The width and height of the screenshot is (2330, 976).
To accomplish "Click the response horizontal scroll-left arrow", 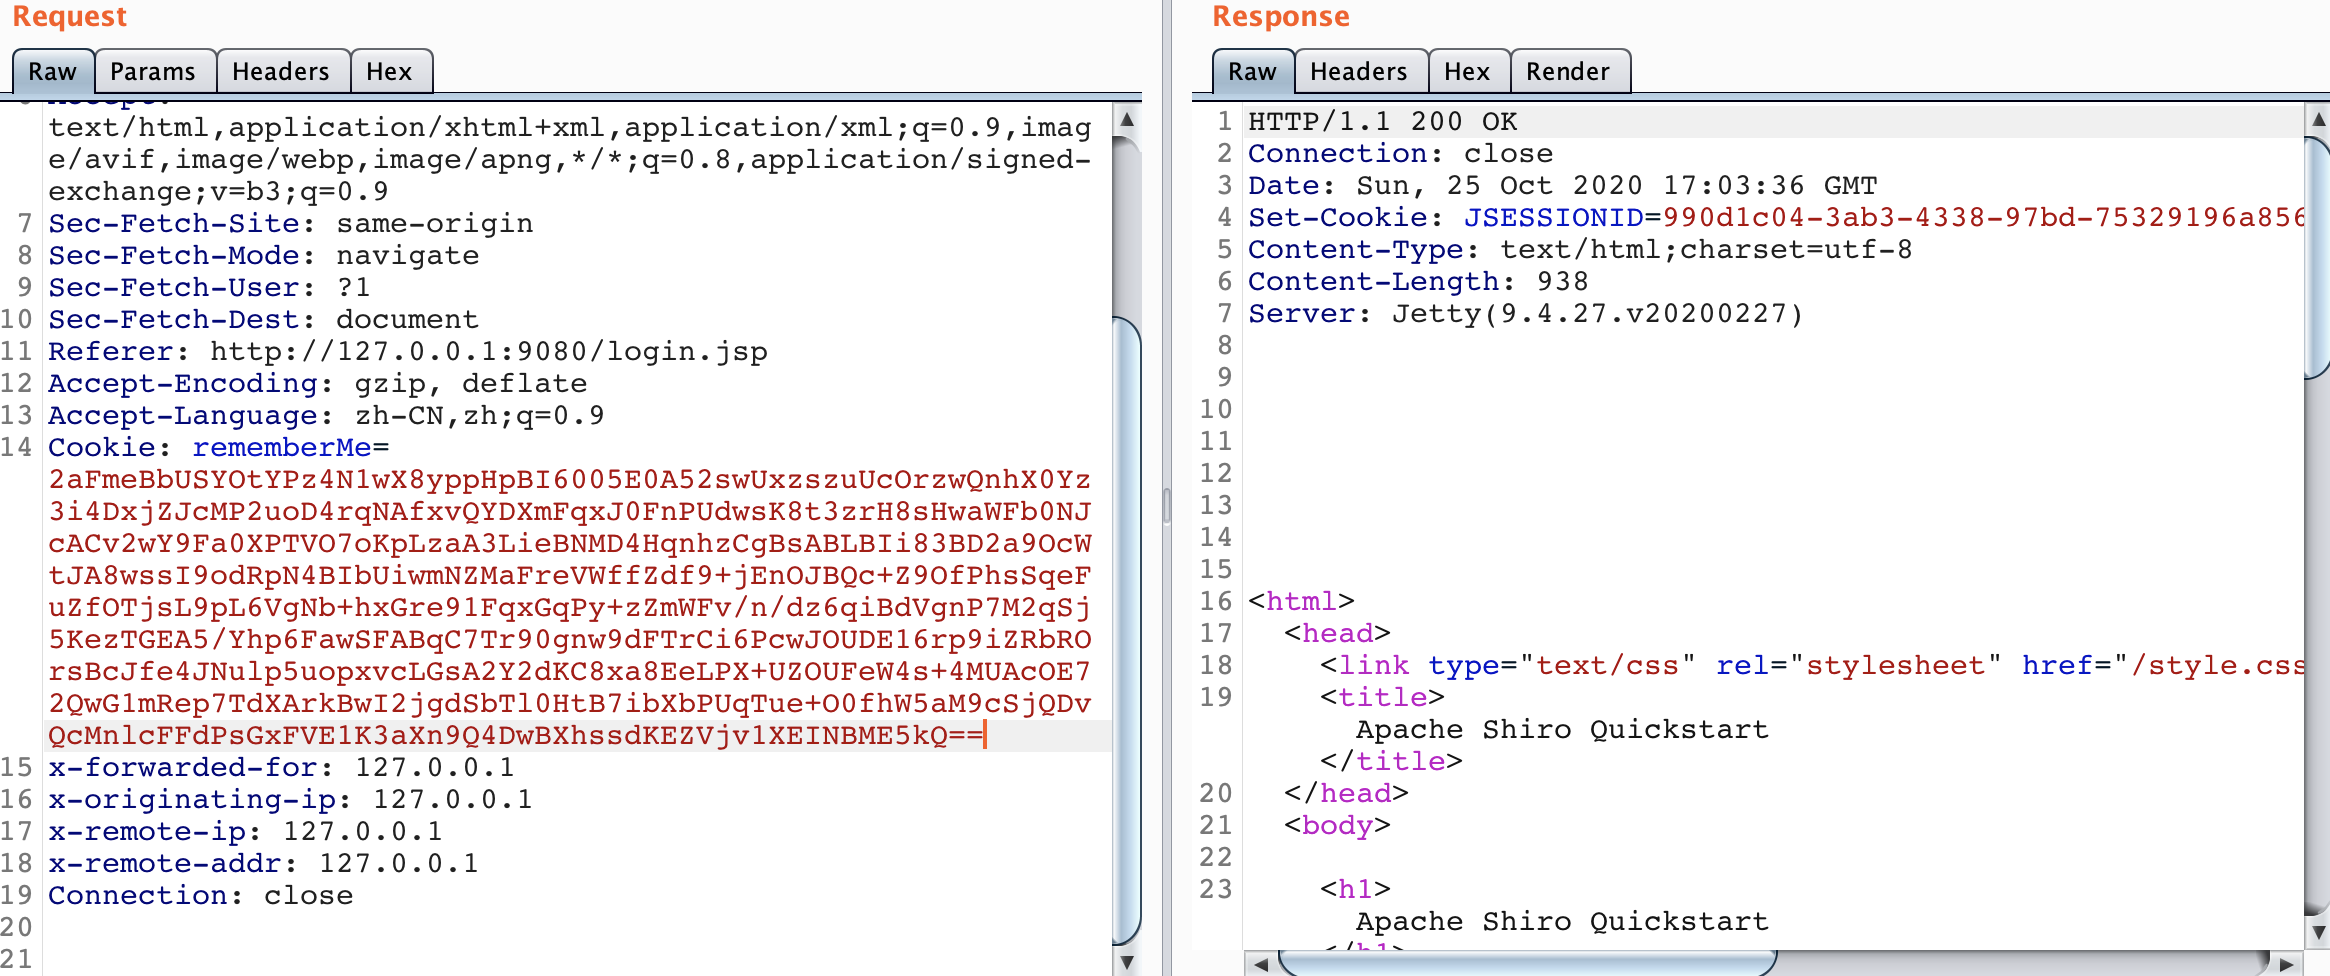I will tap(1261, 964).
